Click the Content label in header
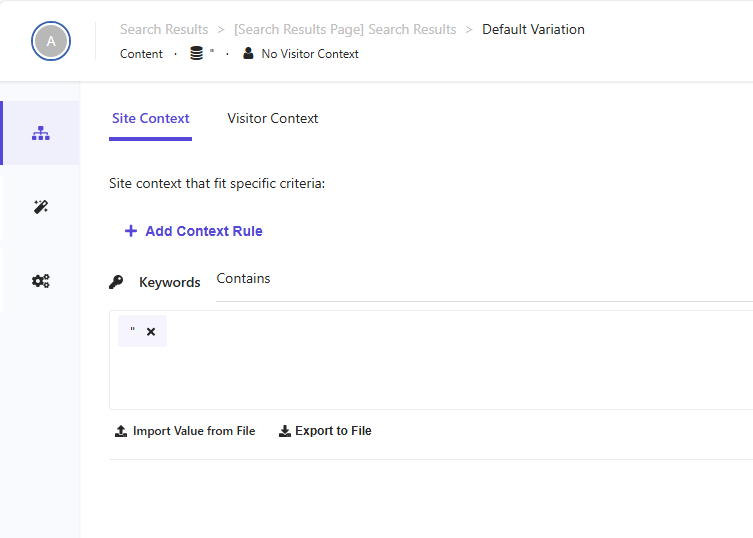753x538 pixels. tap(141, 54)
